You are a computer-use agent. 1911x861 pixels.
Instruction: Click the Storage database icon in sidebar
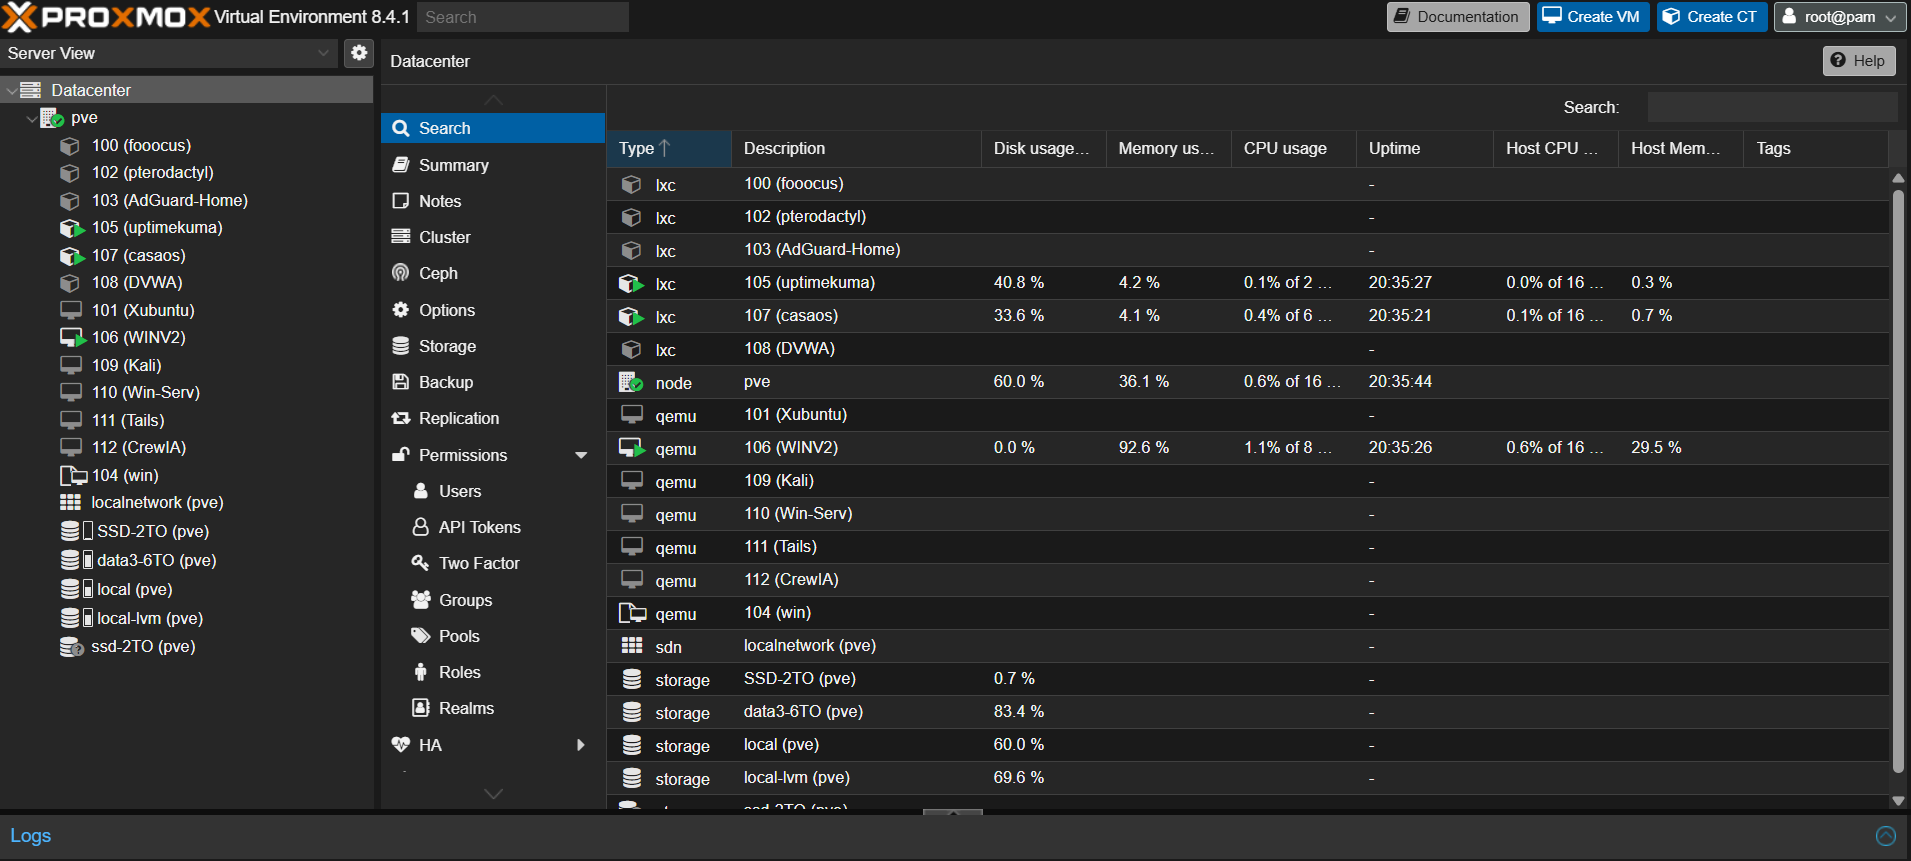pos(401,346)
